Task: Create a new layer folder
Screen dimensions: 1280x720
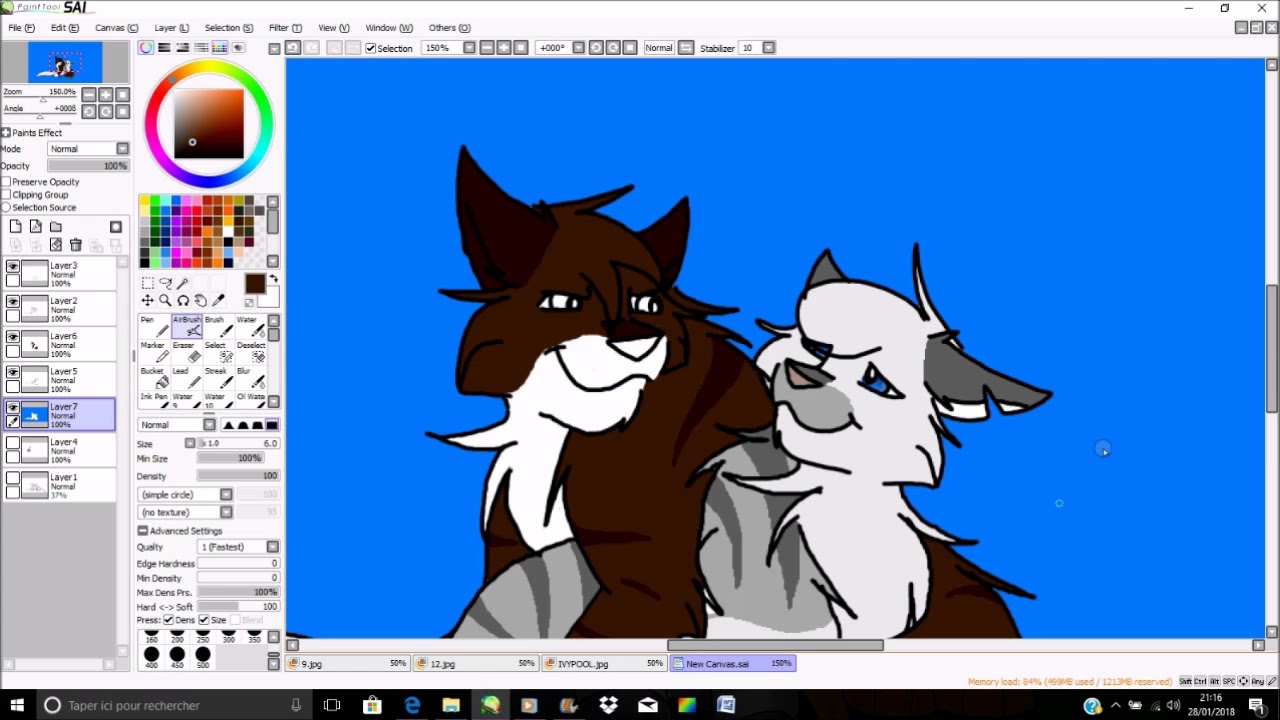Action: pos(55,227)
